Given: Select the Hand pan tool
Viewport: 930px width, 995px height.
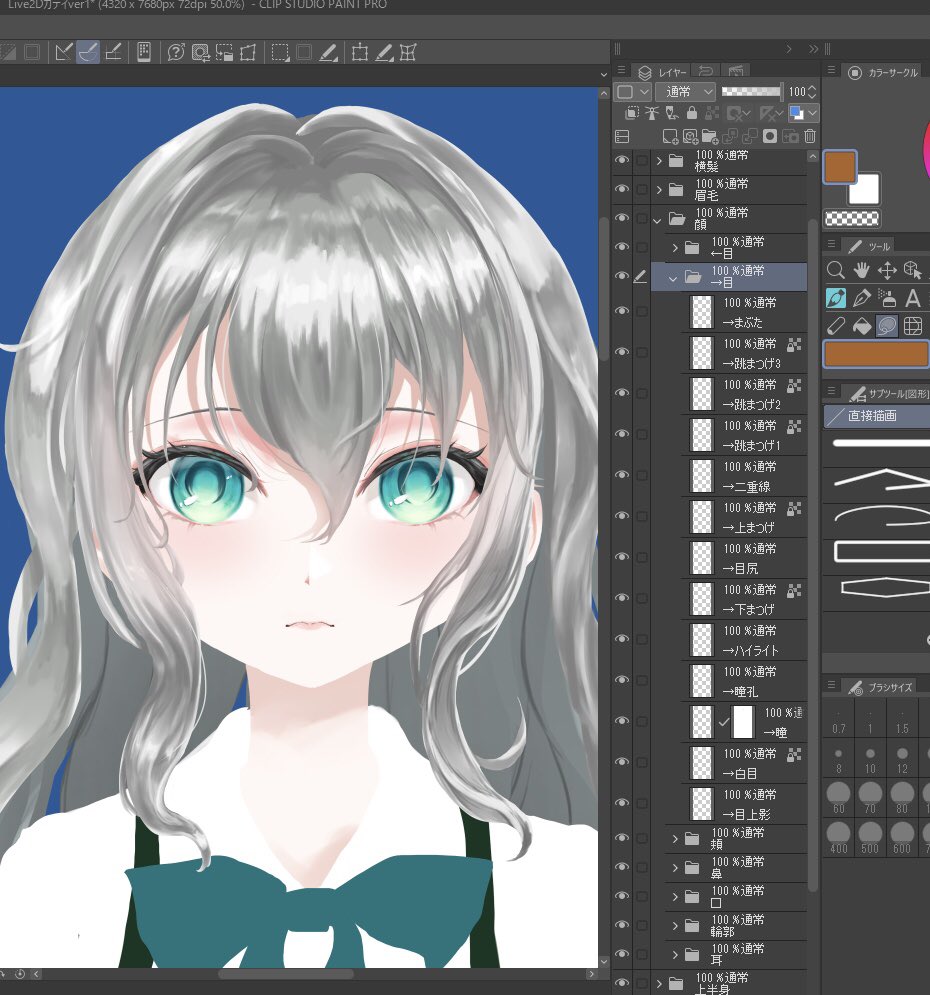Looking at the screenshot, I should click(862, 269).
